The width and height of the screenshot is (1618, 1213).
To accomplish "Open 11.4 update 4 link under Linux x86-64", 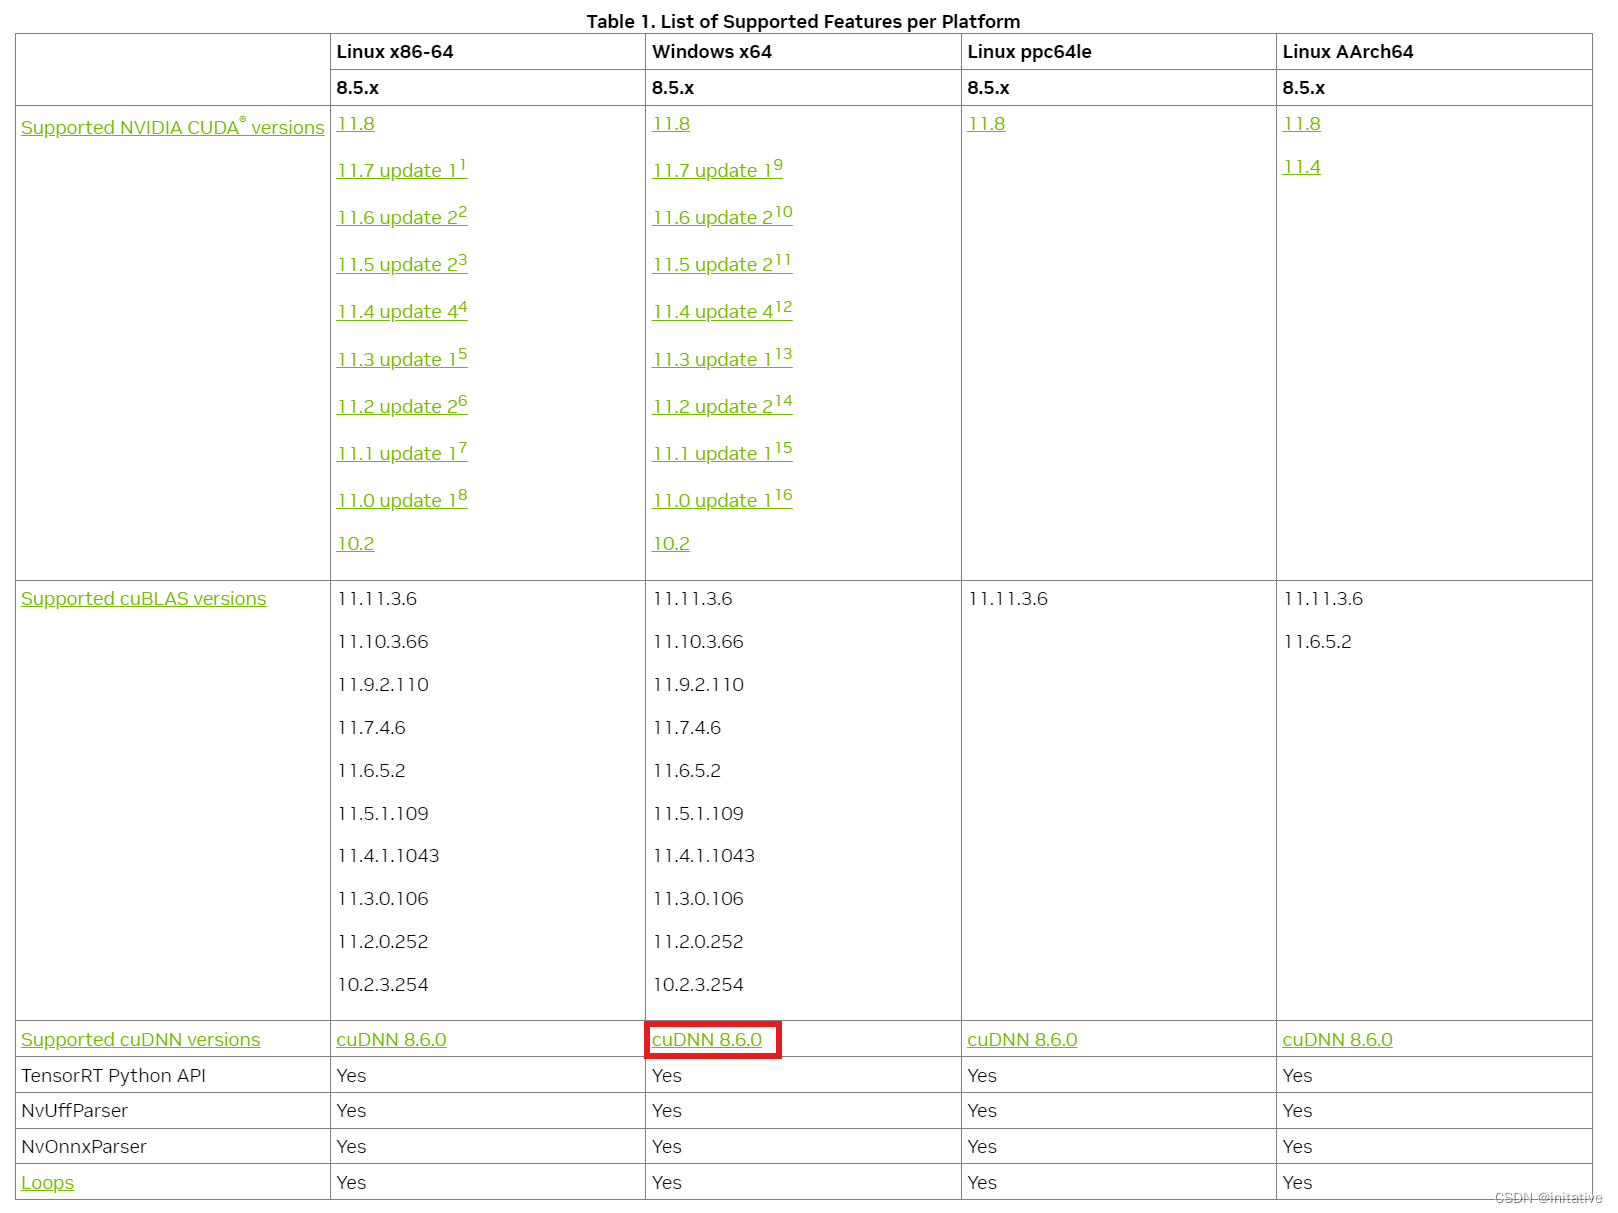I will [x=402, y=310].
